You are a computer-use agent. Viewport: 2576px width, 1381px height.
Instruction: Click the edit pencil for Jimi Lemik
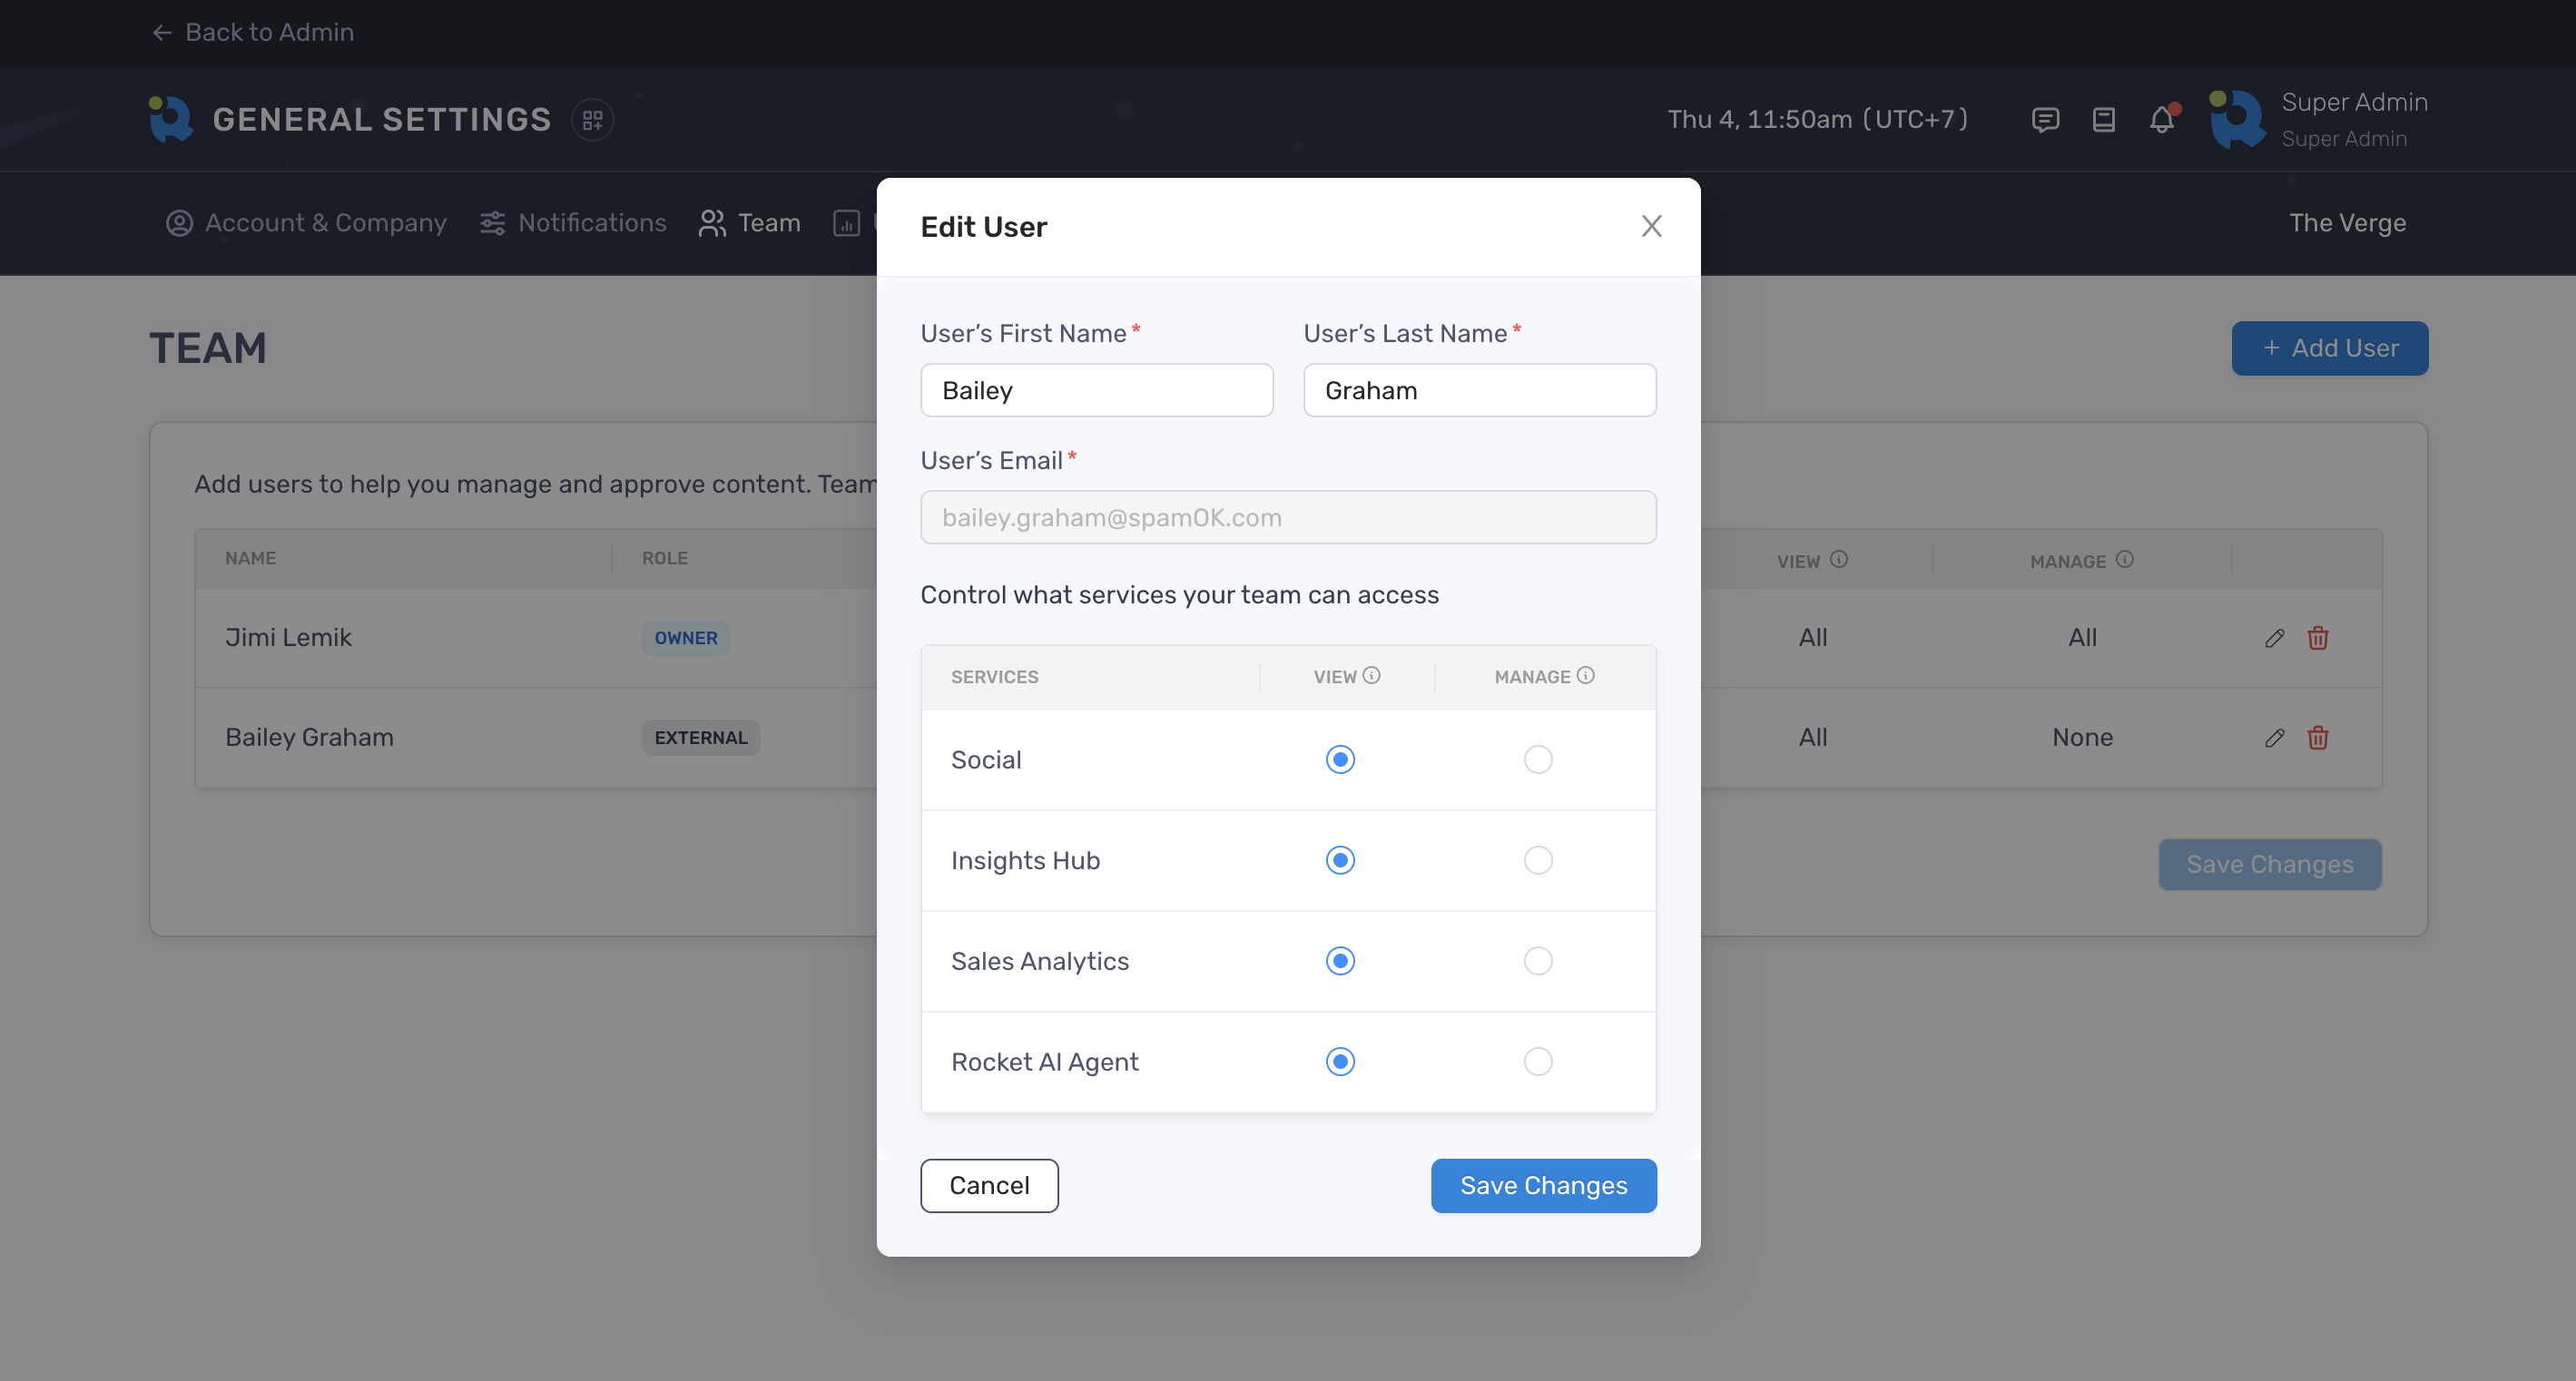click(2274, 638)
